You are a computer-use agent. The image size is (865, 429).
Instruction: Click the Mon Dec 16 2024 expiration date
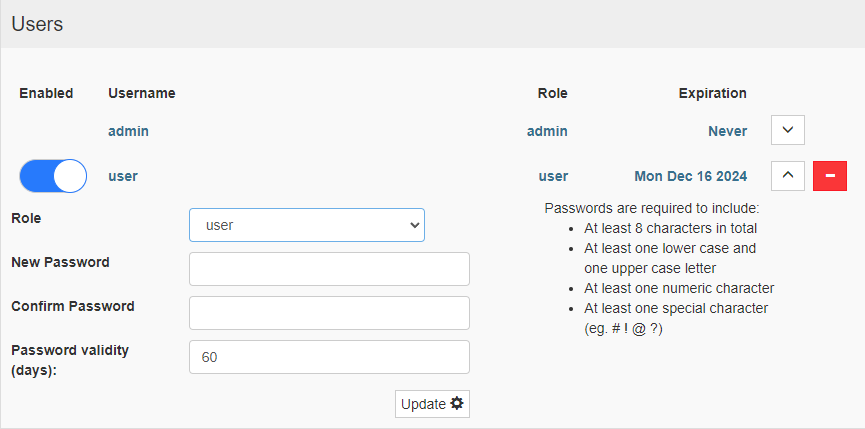click(691, 176)
